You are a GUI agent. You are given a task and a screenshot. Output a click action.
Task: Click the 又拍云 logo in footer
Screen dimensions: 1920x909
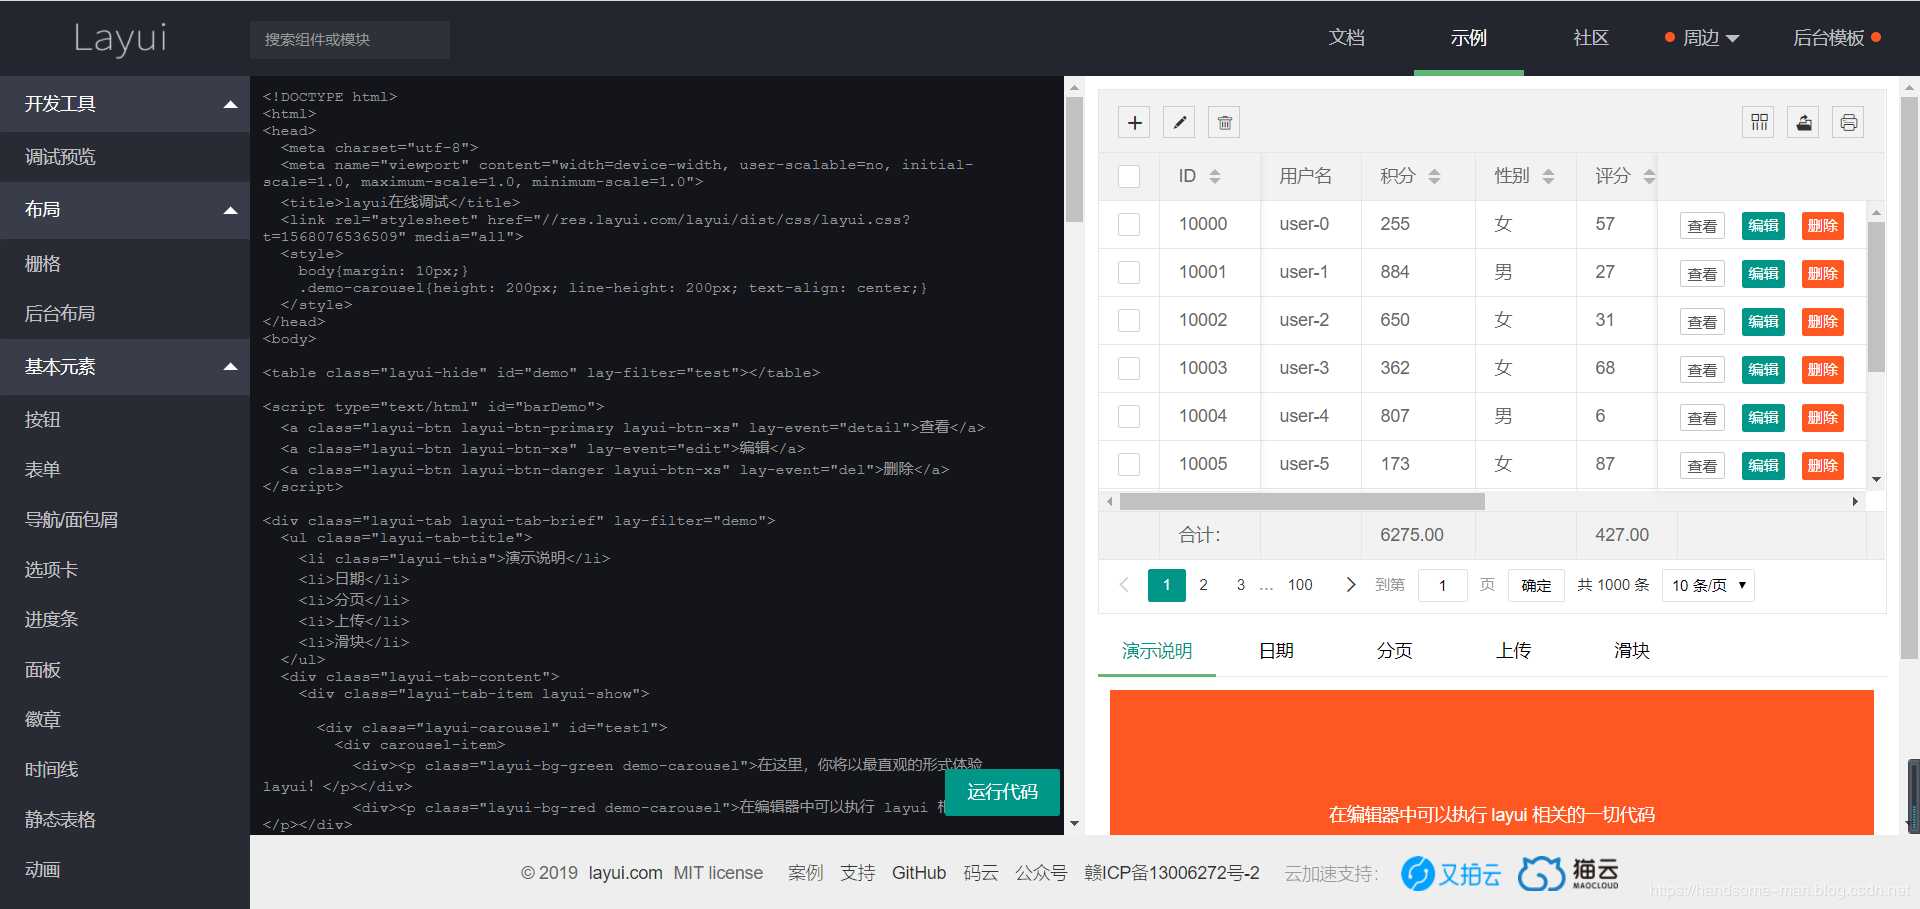pyautogui.click(x=1450, y=874)
